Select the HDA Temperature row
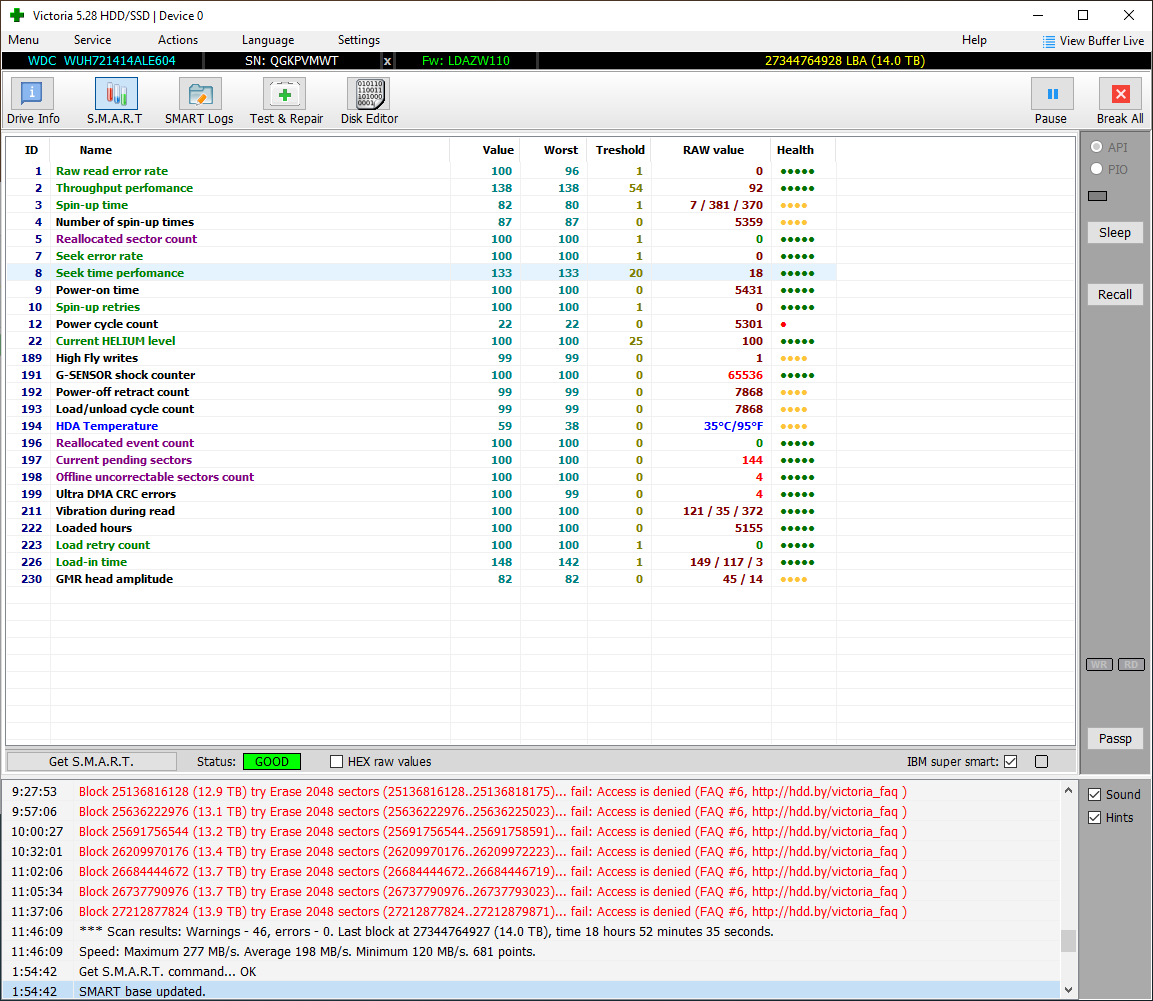The width and height of the screenshot is (1153, 1001). (x=421, y=426)
